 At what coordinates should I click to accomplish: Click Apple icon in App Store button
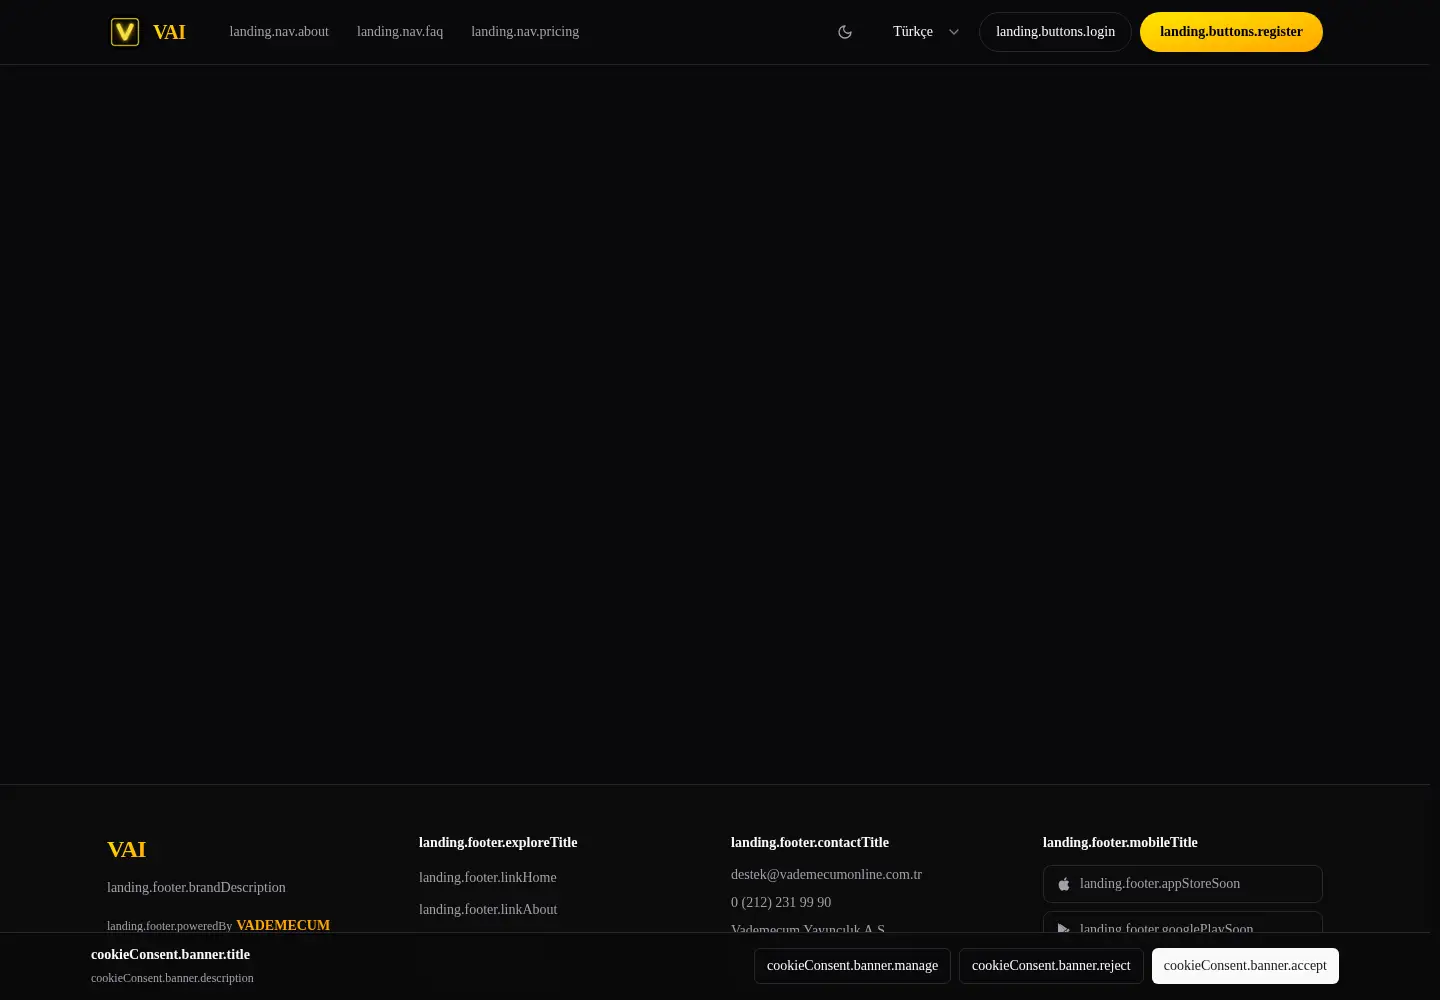(1064, 884)
